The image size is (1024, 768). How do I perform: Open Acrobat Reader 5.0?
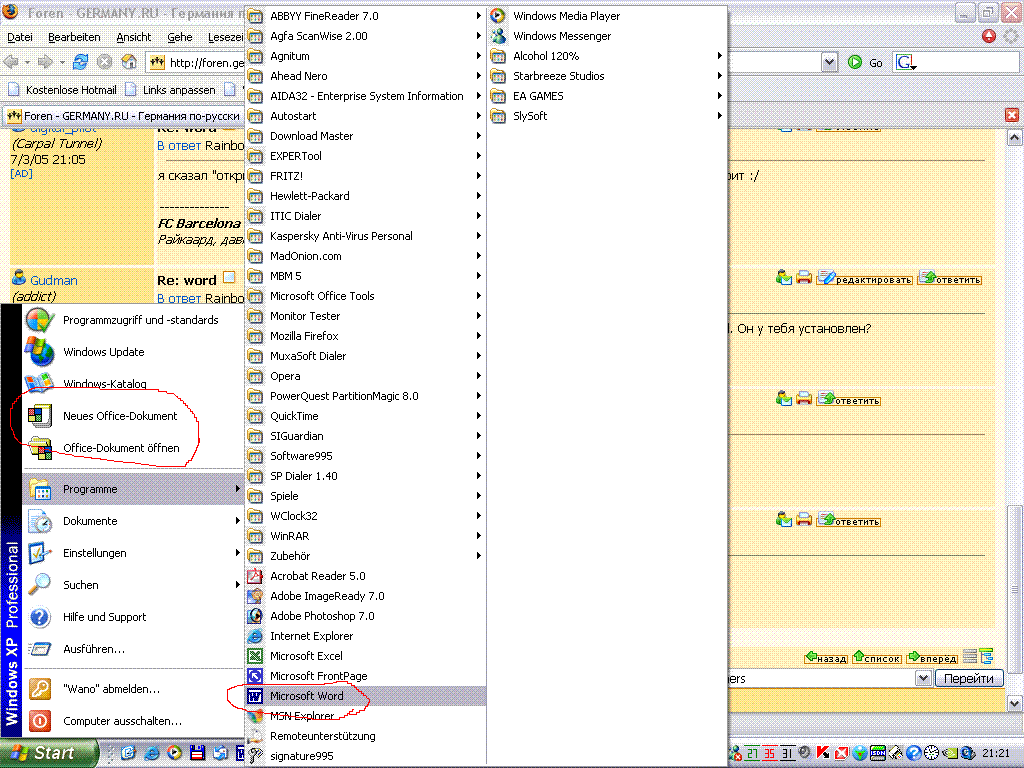[366, 576]
